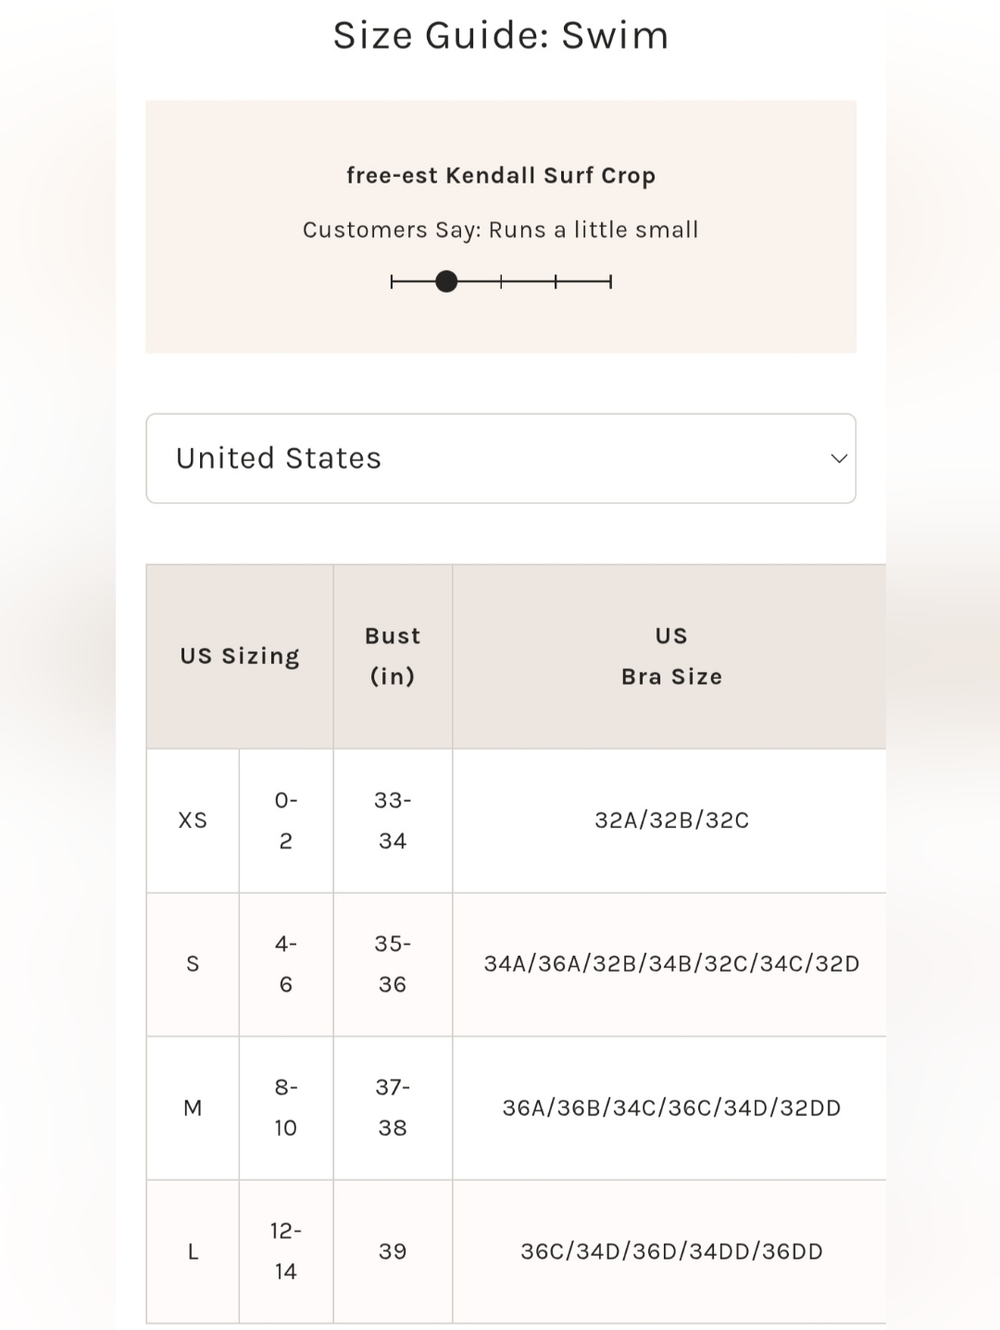Click the chevron arrow in country selector
Screen dimensions: 1000x1330
click(839, 458)
